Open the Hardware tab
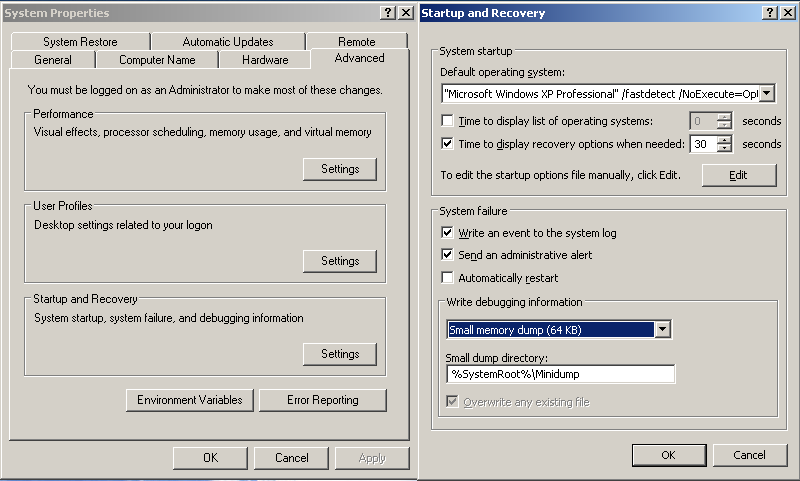This screenshot has width=800, height=481. pos(265,60)
